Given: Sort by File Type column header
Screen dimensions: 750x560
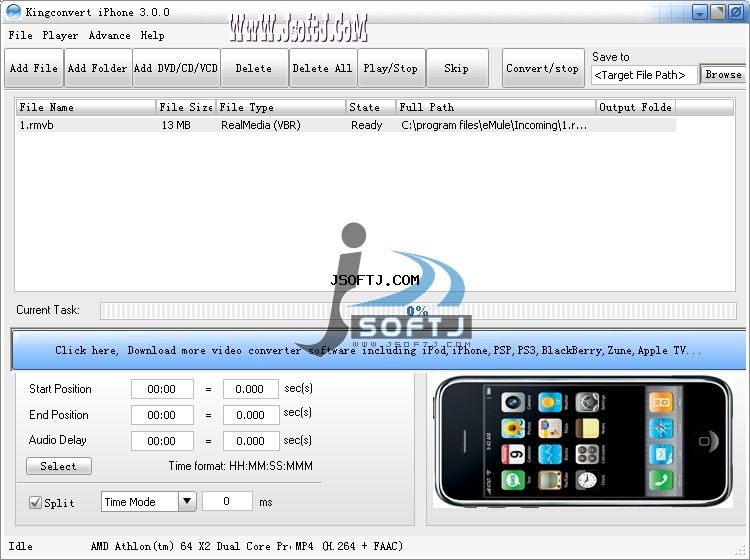Looking at the screenshot, I should (x=281, y=107).
